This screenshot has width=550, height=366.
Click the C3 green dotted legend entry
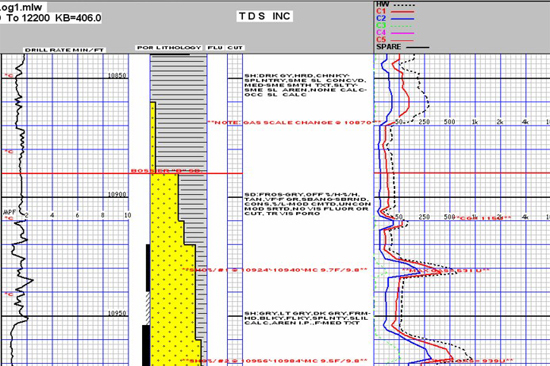pos(394,26)
